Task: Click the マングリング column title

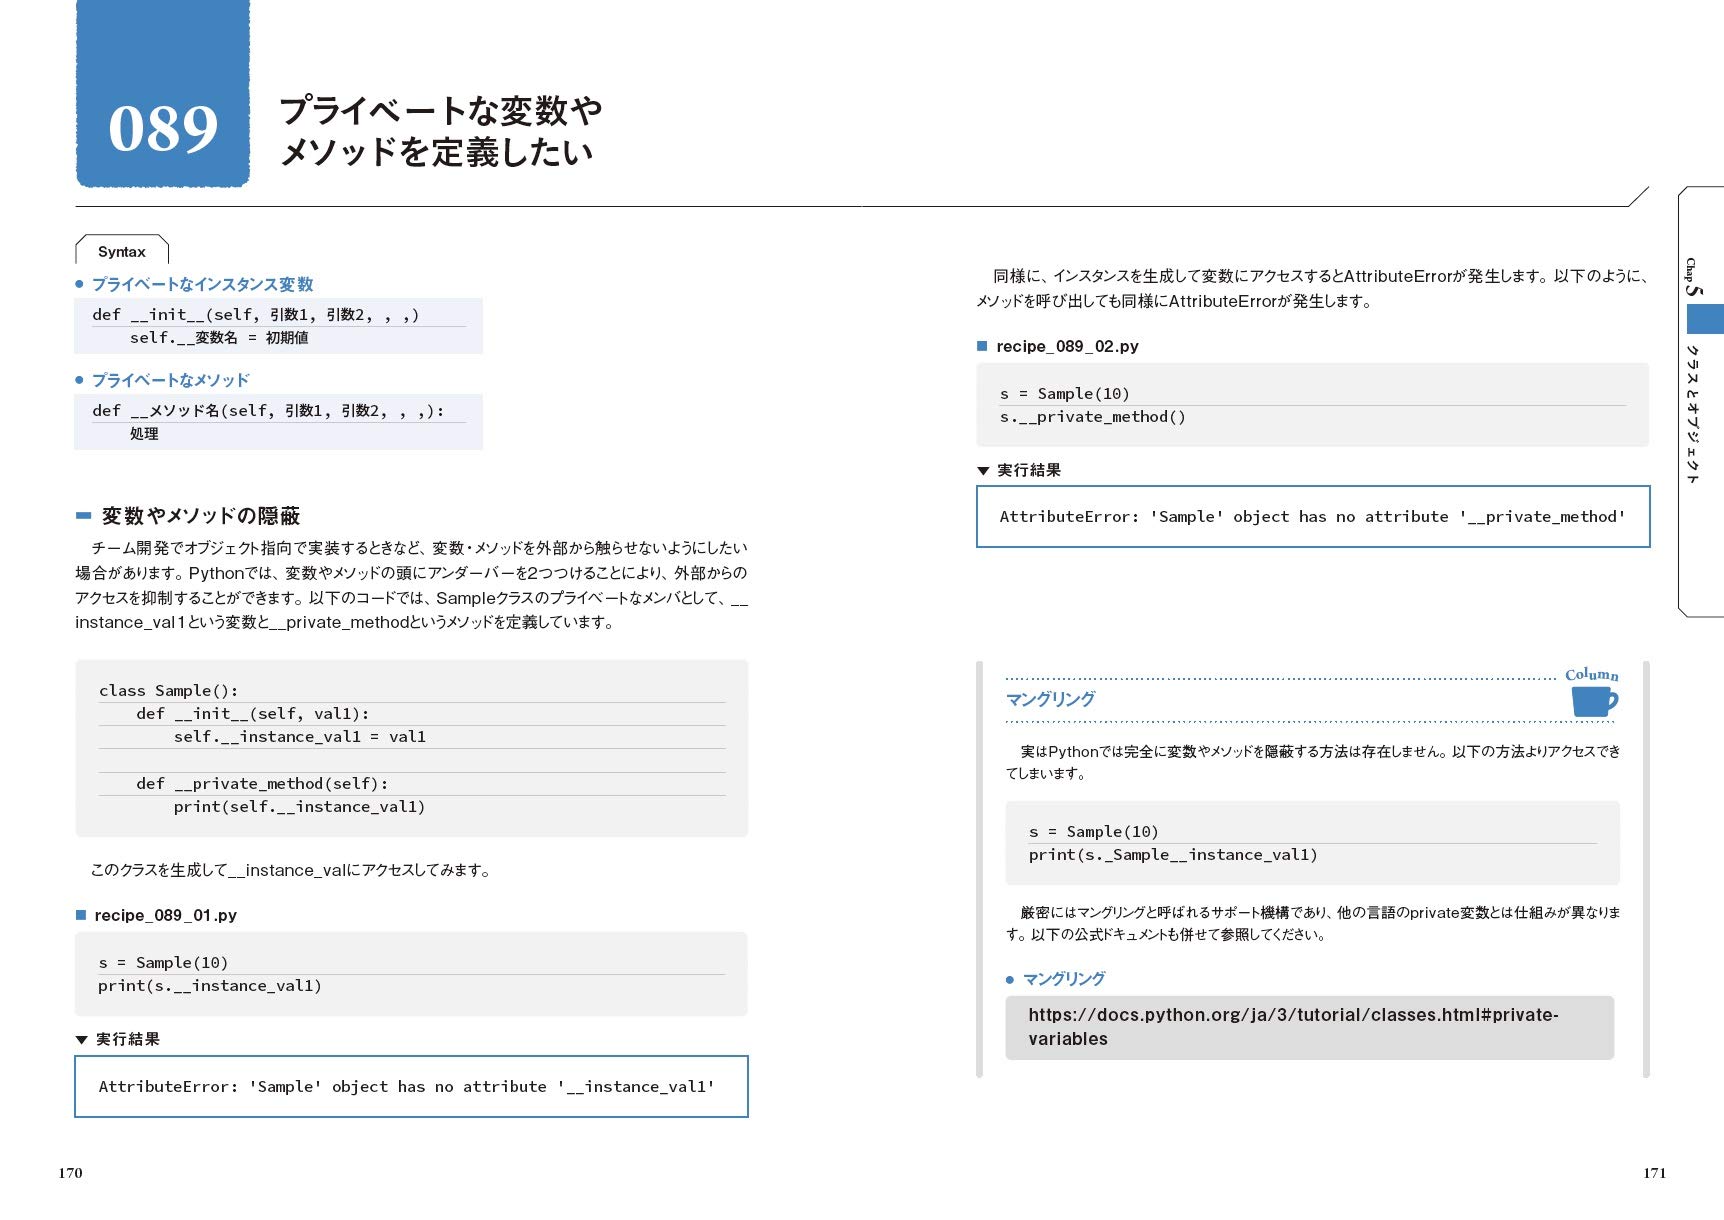Action: [x=1050, y=699]
